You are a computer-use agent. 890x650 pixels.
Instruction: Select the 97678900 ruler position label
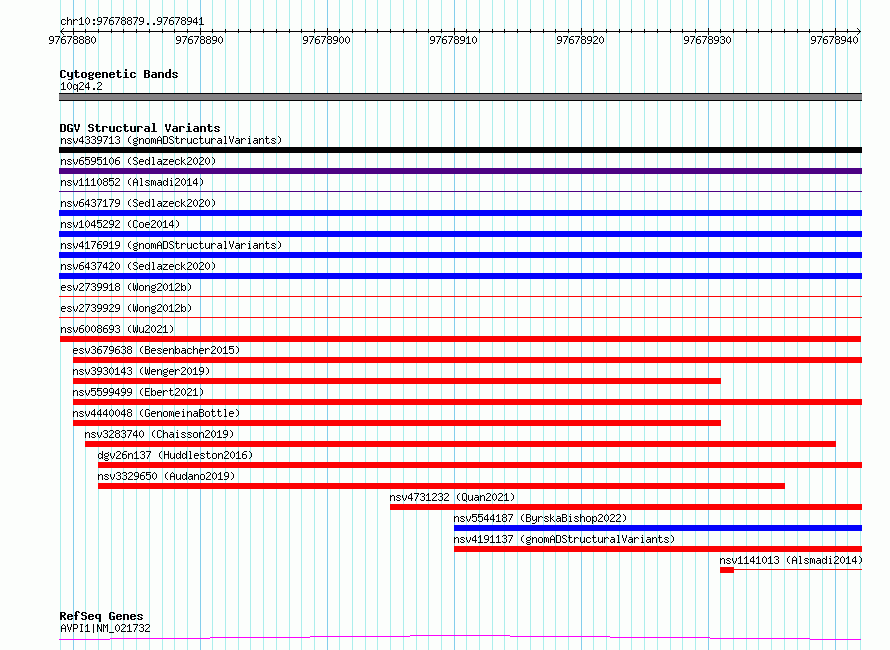pyautogui.click(x=326, y=40)
